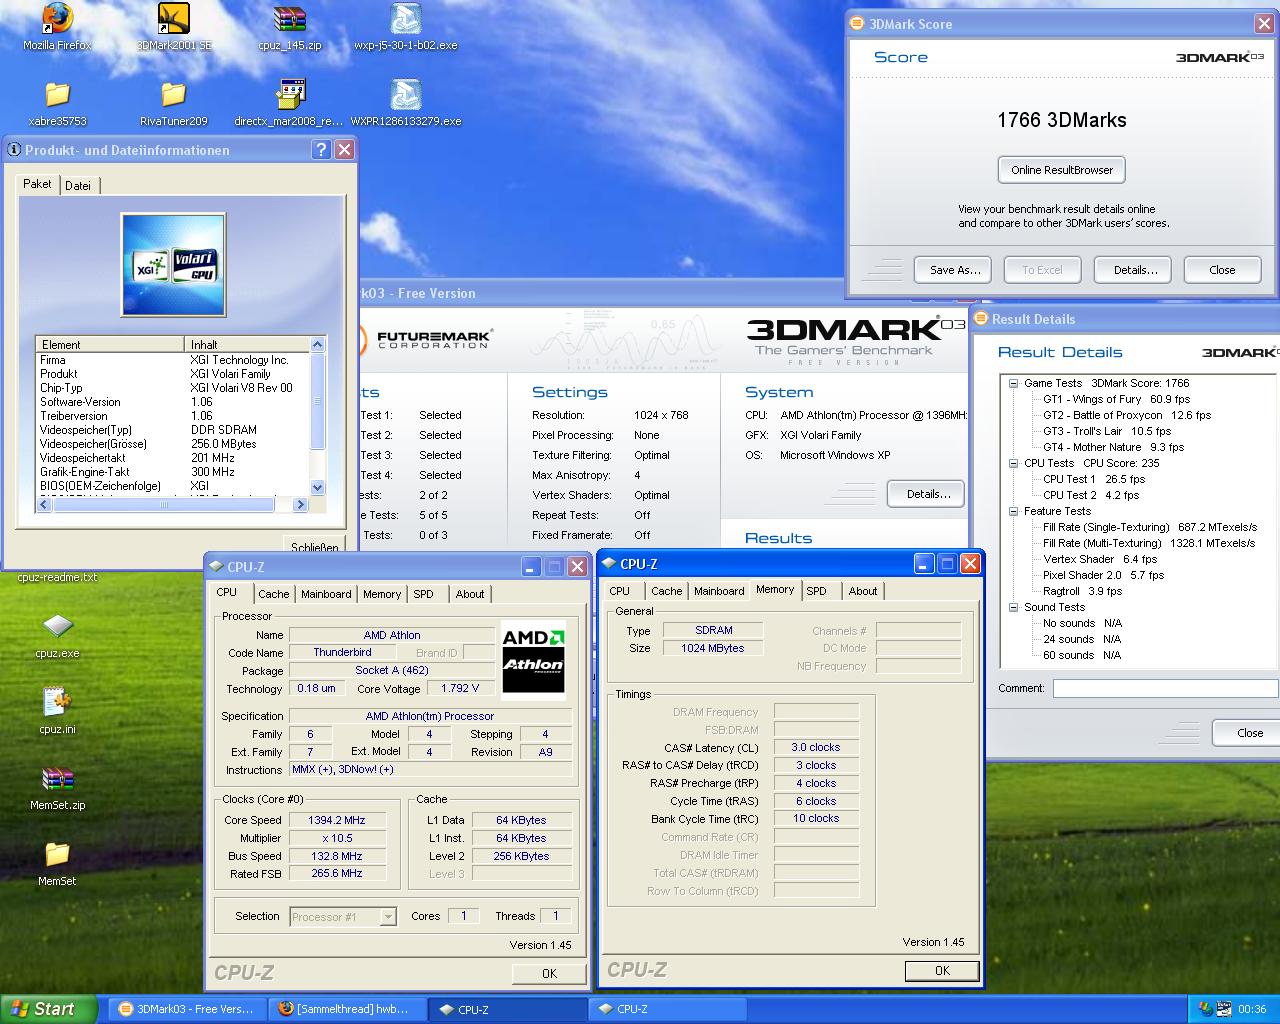The width and height of the screenshot is (1280, 1024).
Task: Select CPU Test 1 result row
Action: (x=1094, y=479)
